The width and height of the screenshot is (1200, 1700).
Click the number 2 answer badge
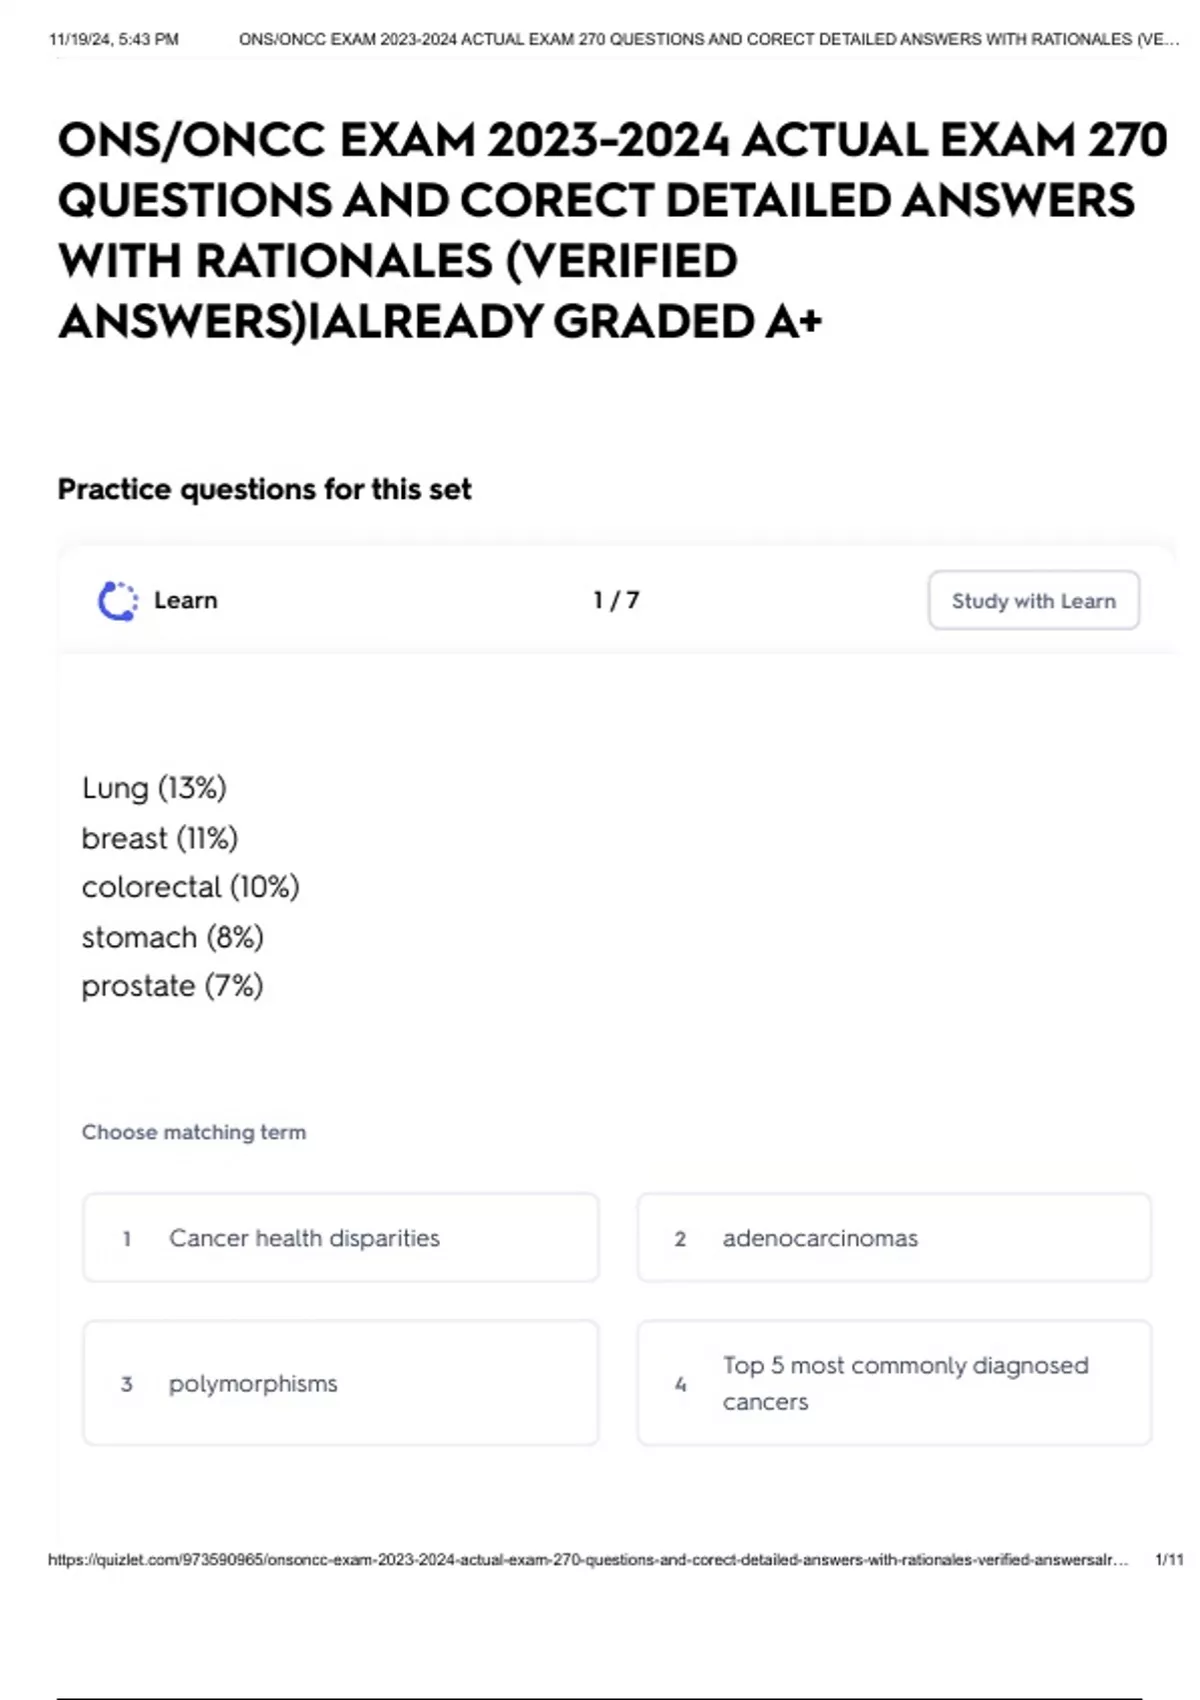click(680, 1239)
